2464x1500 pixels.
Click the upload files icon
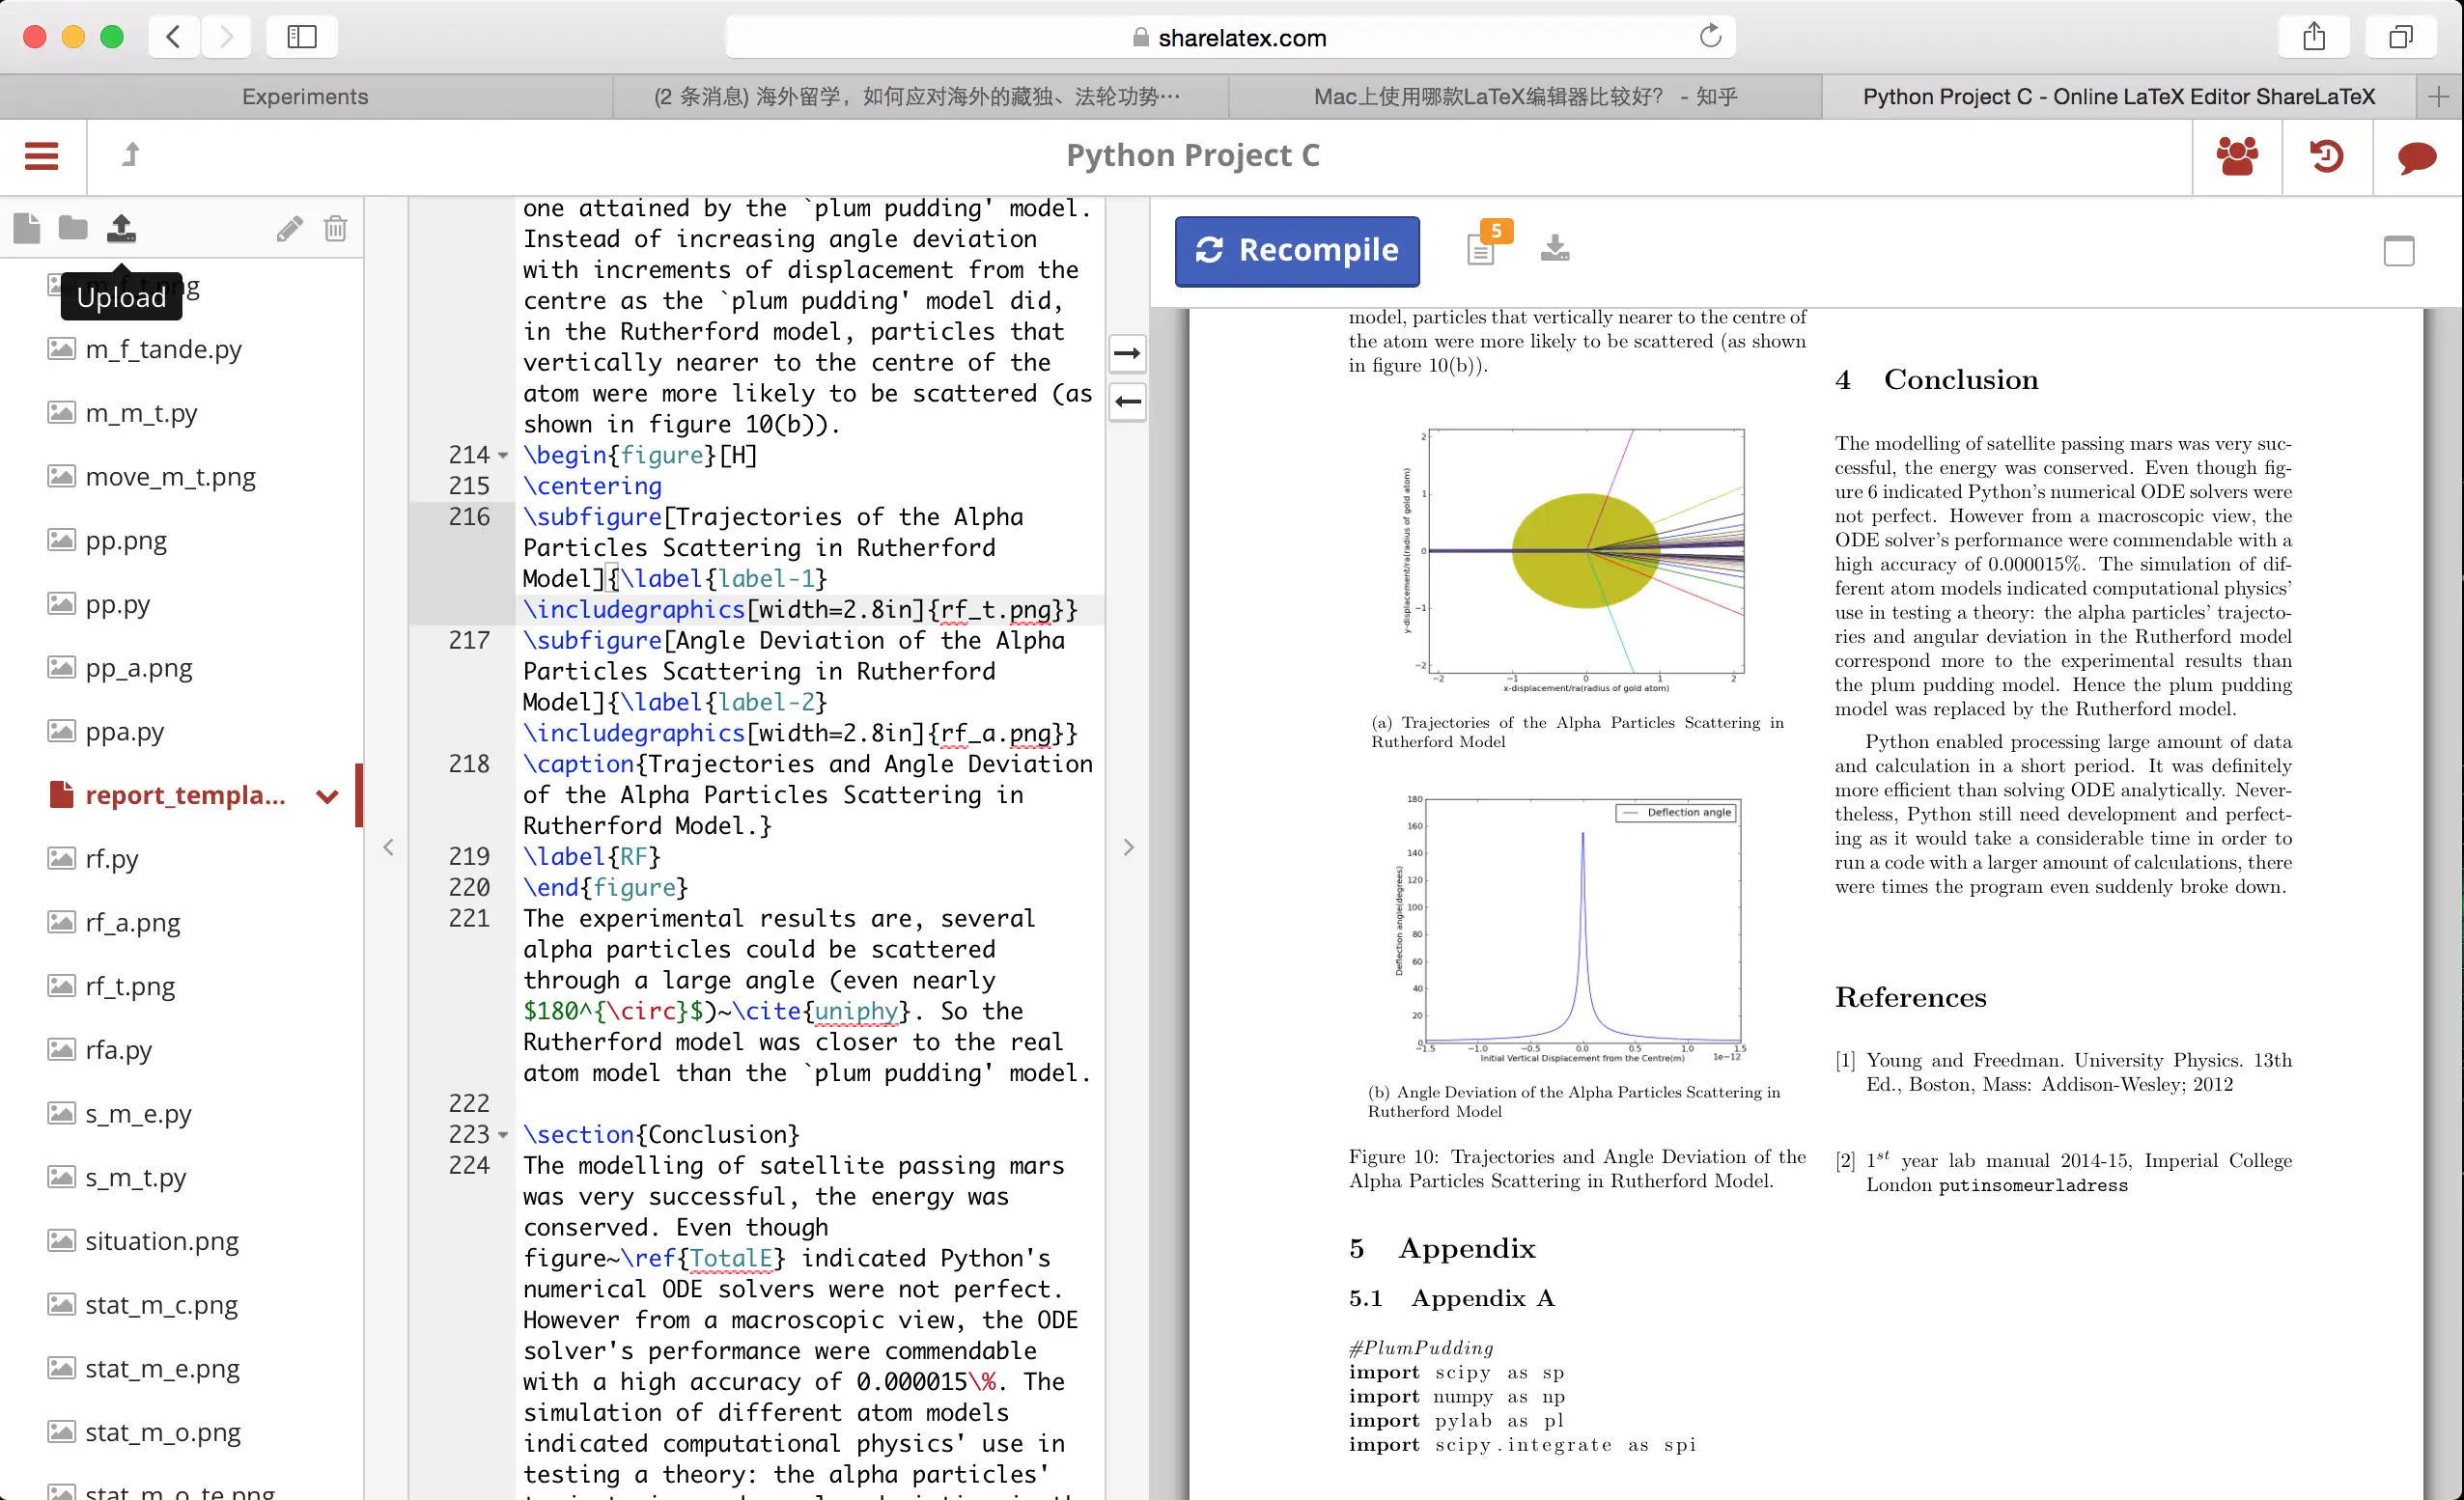click(122, 227)
